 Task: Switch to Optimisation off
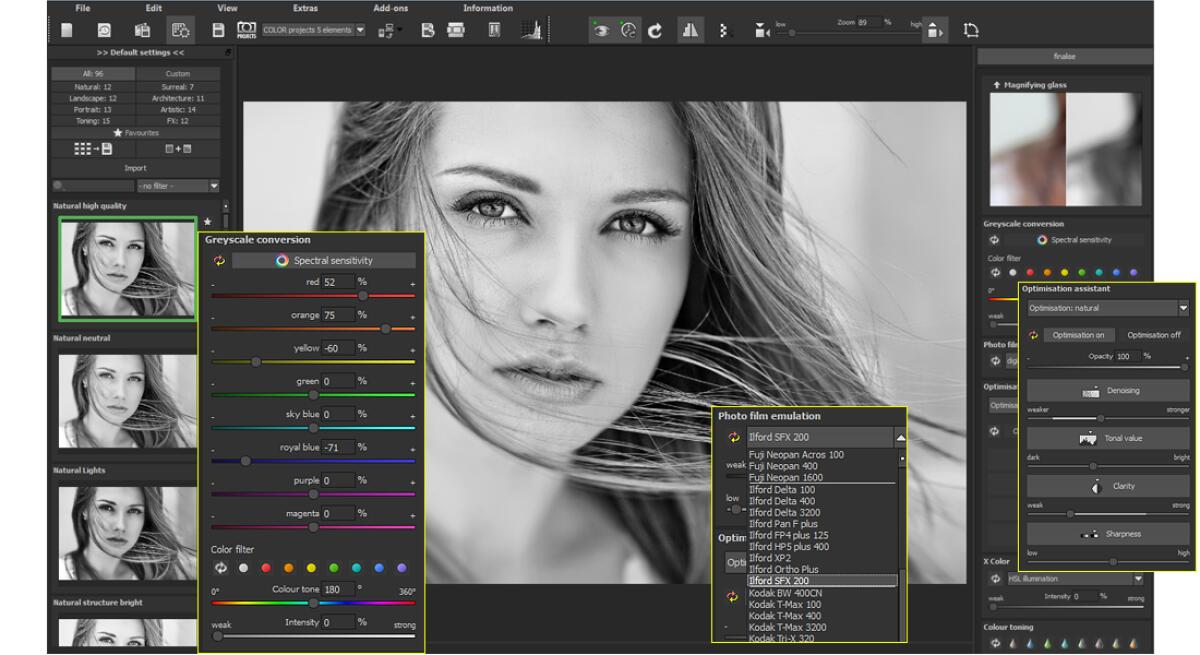[1153, 335]
